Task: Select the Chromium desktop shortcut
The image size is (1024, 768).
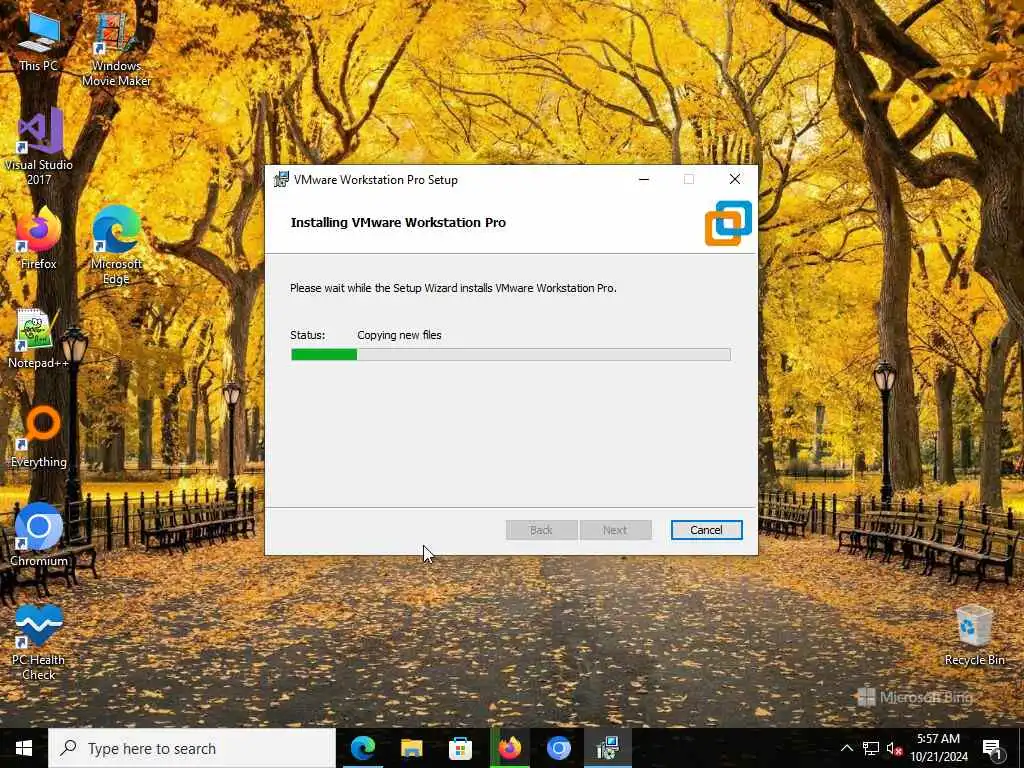Action: [x=39, y=534]
